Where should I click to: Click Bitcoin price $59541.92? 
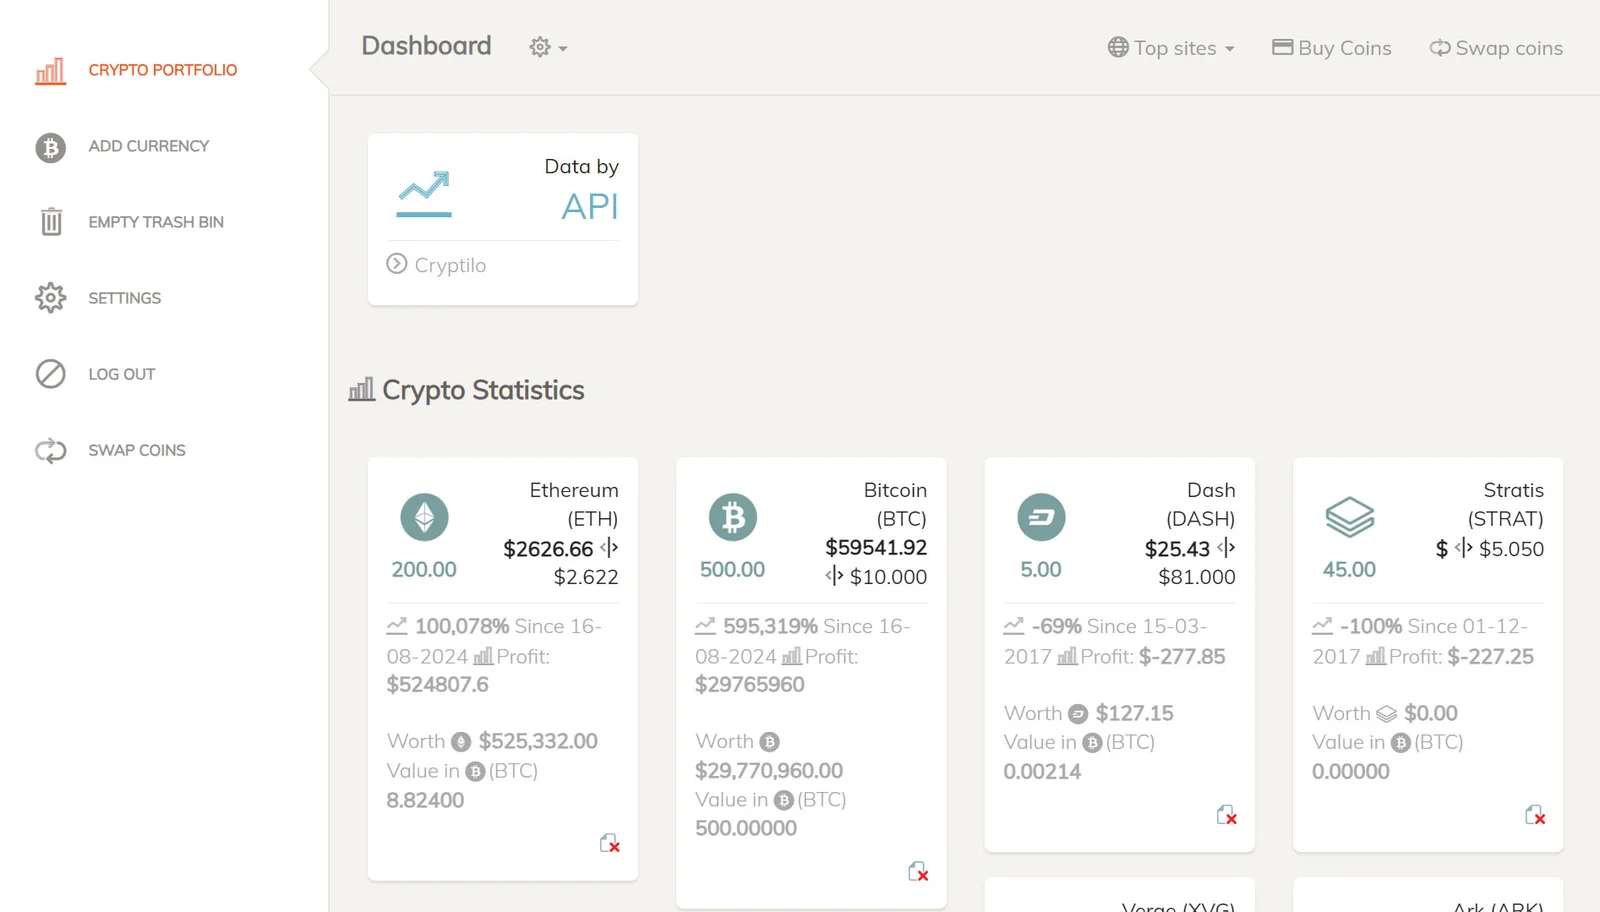point(876,548)
